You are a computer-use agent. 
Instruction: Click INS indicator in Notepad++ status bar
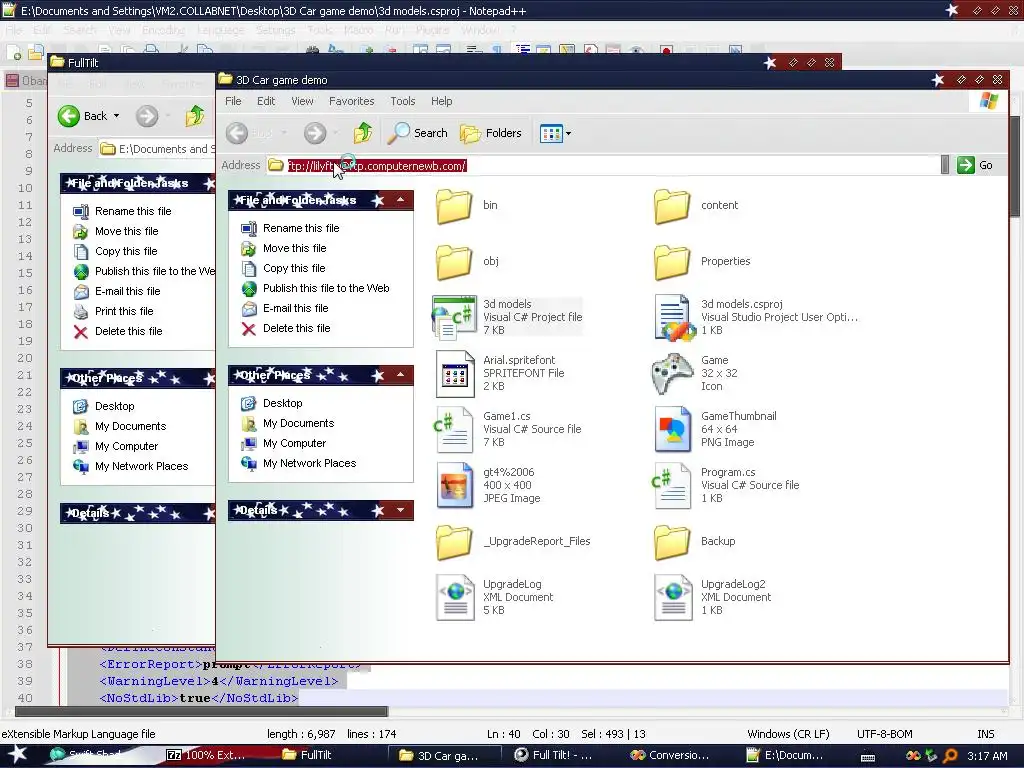(x=985, y=734)
